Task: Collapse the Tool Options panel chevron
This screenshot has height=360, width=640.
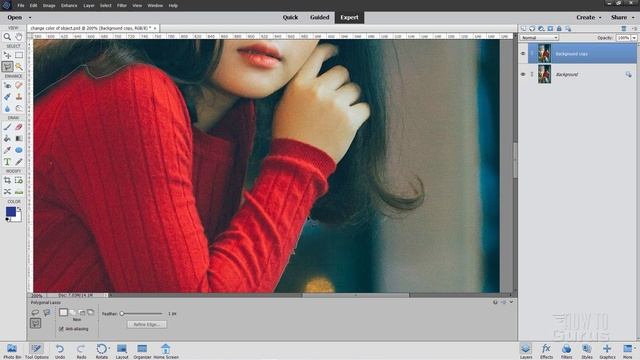Action: coord(511,302)
